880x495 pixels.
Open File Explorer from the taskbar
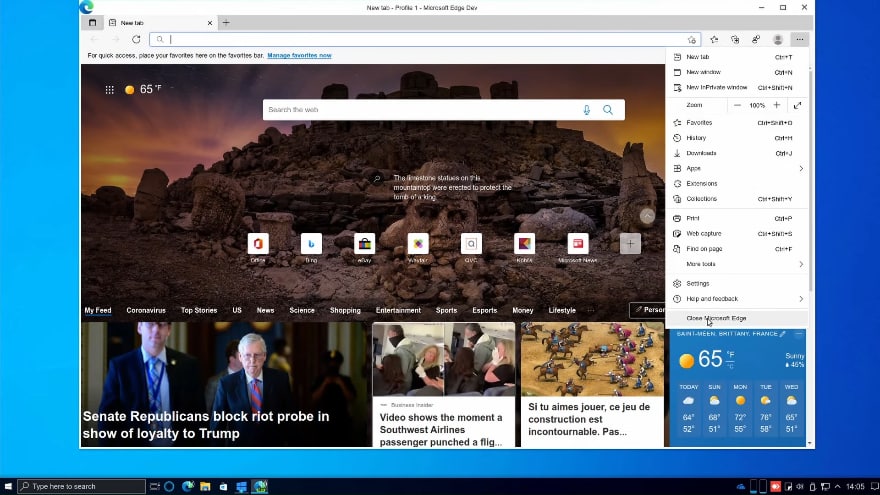coord(205,486)
